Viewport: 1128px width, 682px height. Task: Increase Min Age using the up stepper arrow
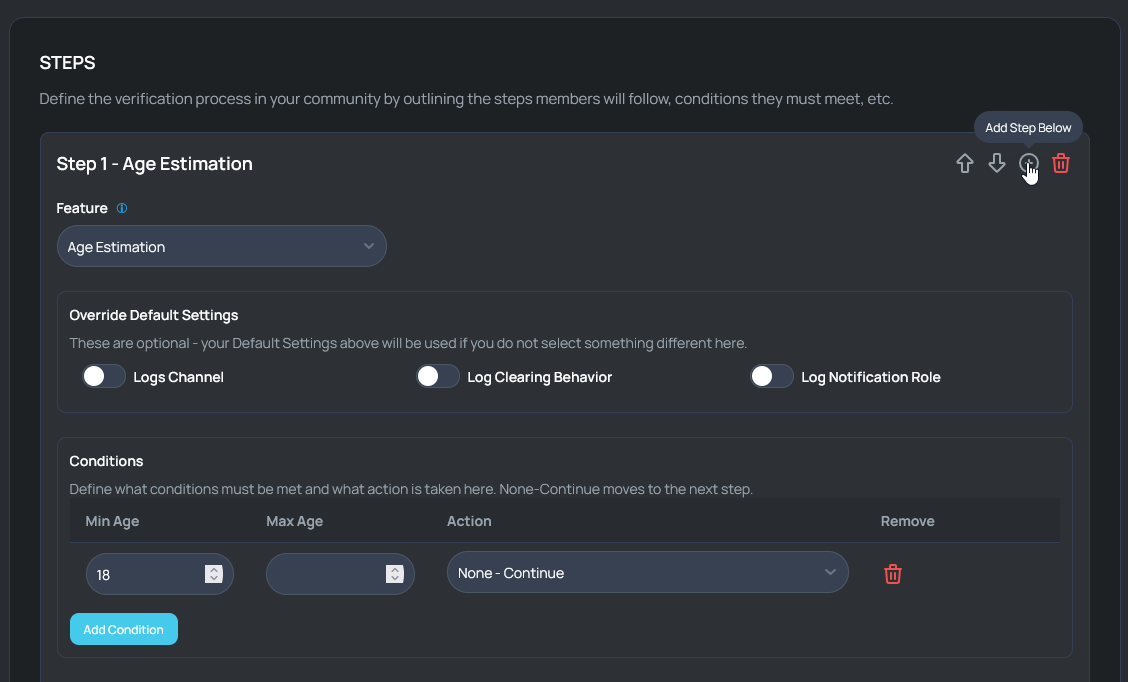click(213, 569)
